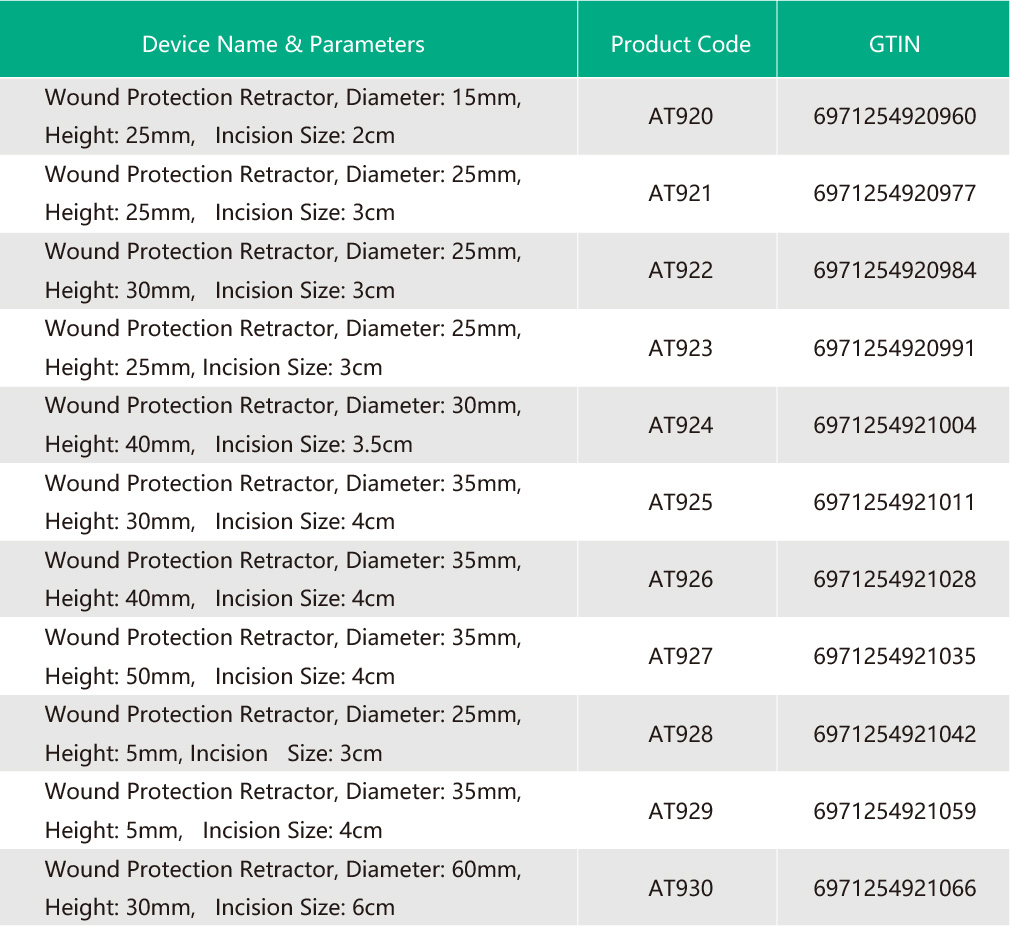Screen dimensions: 1010x926
Task: Click GTIN 6971254921059
Action: pyautogui.click(x=895, y=811)
